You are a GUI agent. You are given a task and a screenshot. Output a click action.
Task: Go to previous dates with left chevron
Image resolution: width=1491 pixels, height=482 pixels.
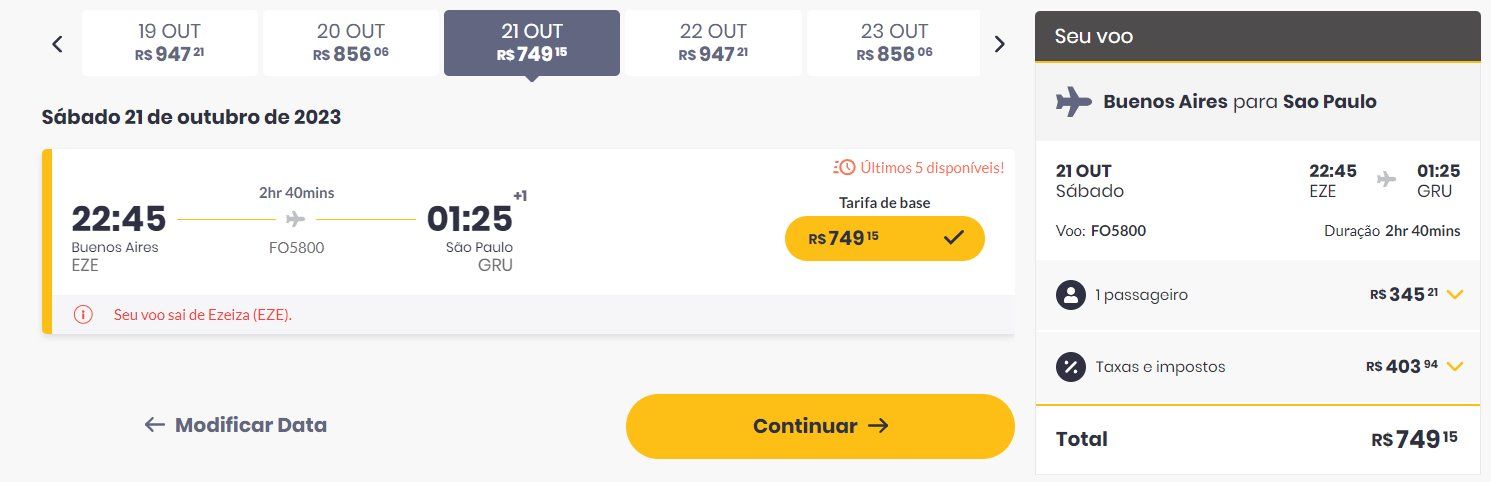pyautogui.click(x=57, y=43)
